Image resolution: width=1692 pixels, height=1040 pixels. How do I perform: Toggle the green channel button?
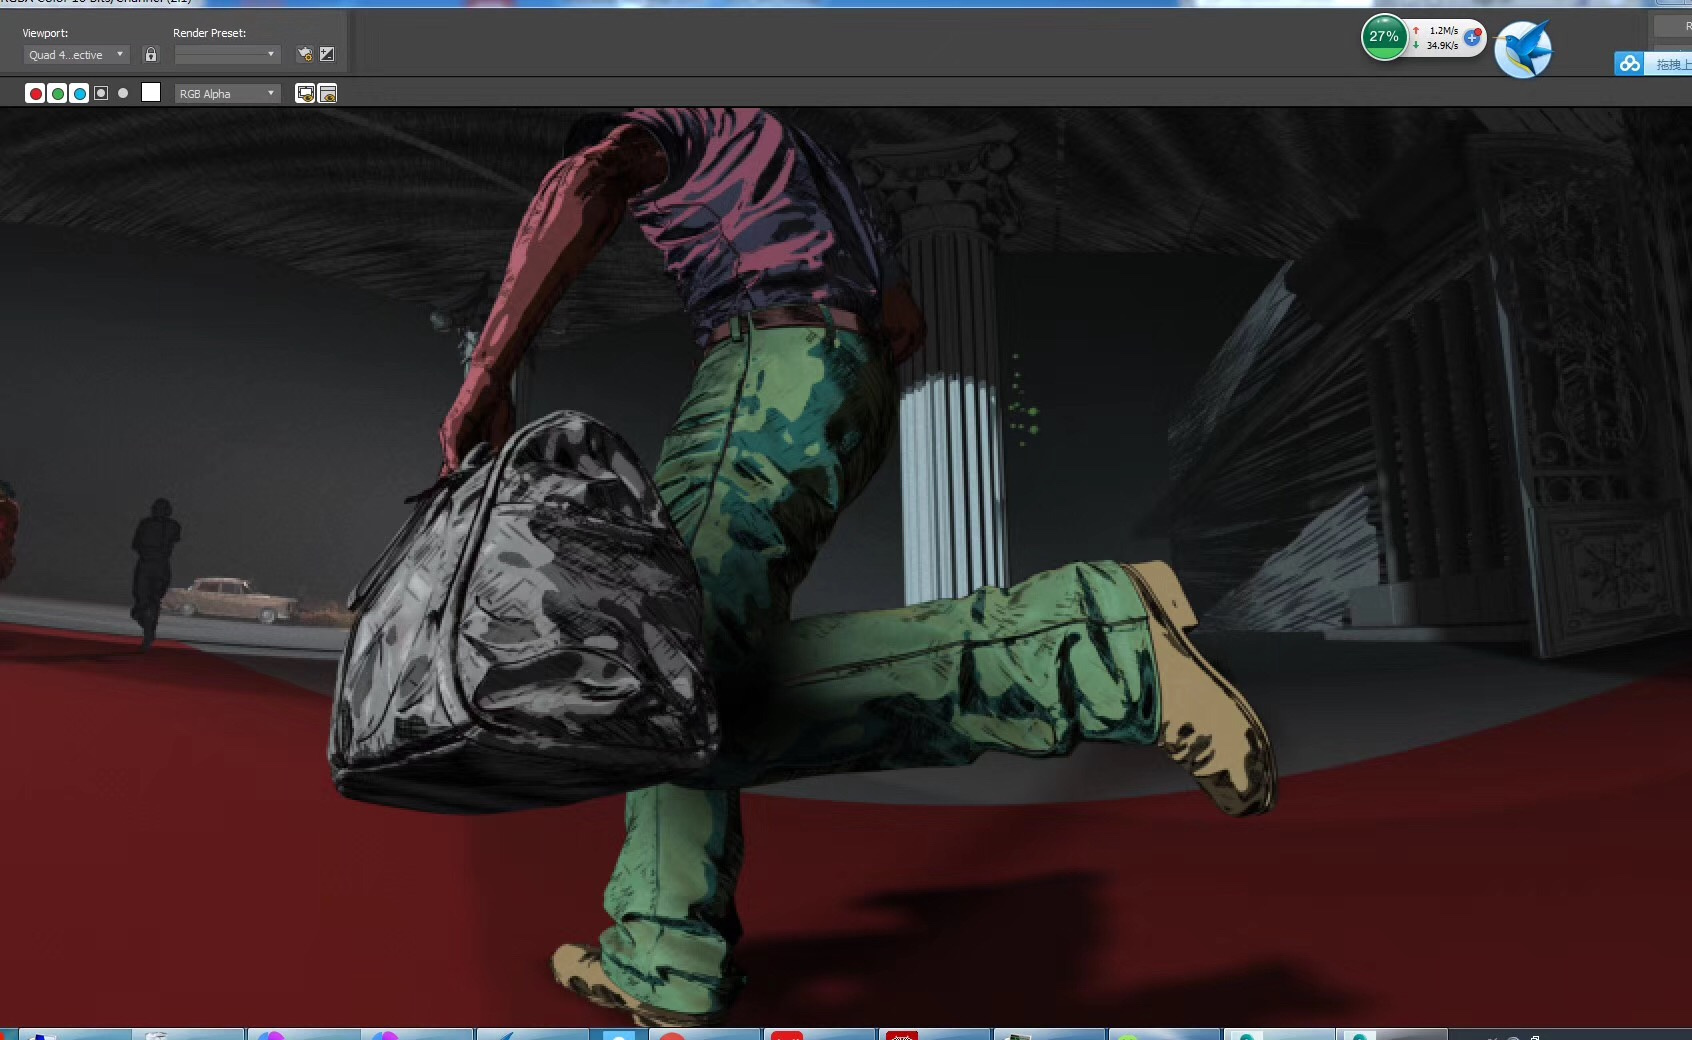point(57,93)
